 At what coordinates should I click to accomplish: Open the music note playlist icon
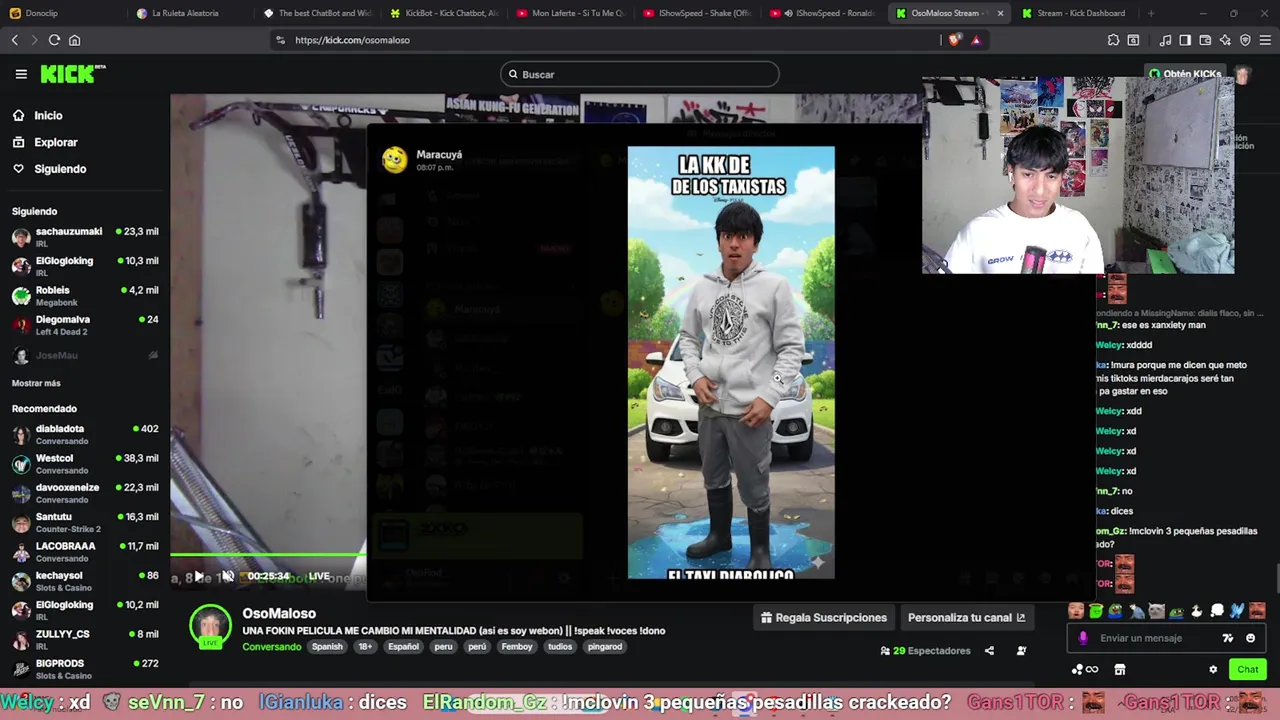point(1165,40)
